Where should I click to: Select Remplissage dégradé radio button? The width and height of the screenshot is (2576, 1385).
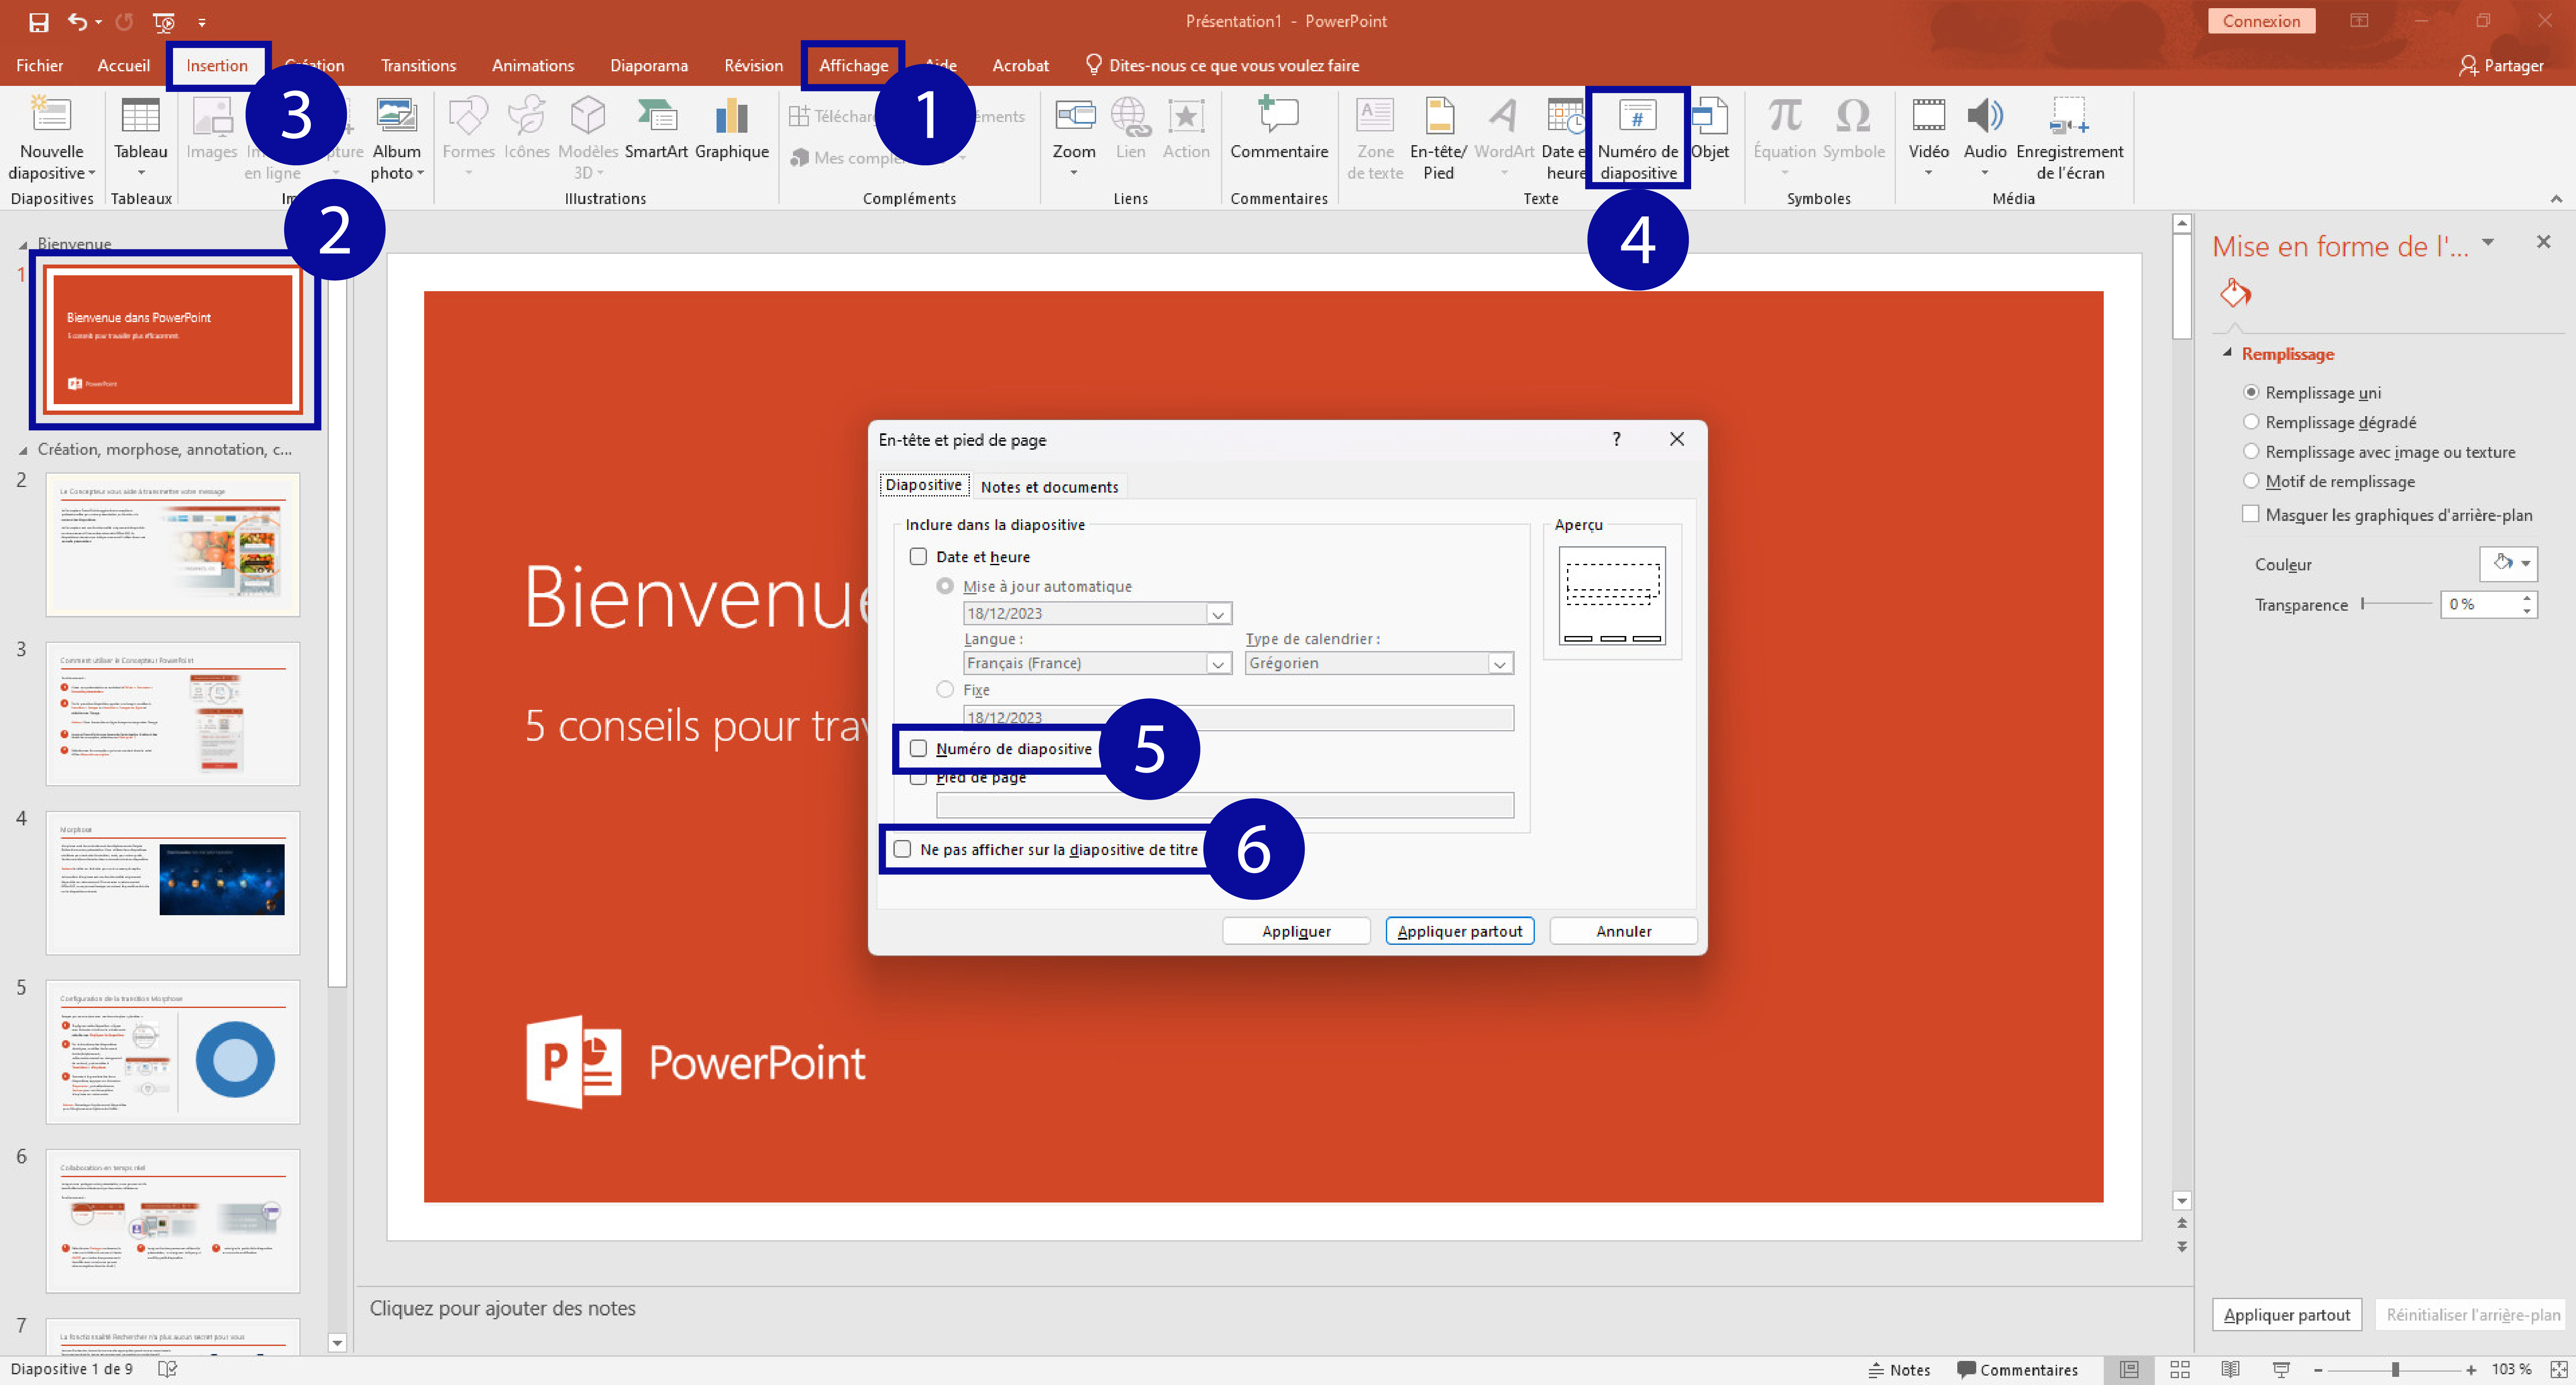[2251, 422]
